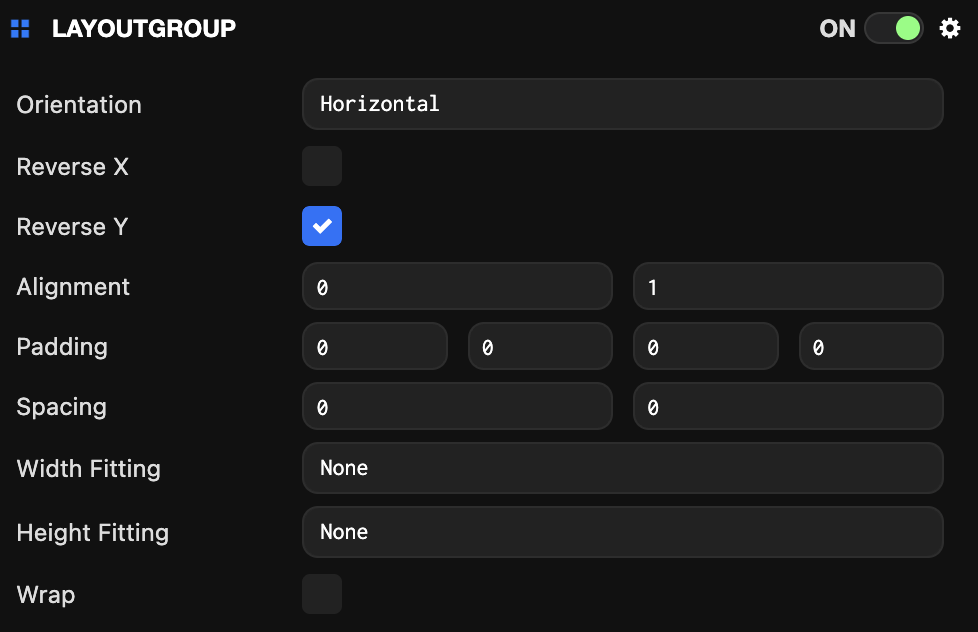Click the Orientation row label

click(78, 104)
